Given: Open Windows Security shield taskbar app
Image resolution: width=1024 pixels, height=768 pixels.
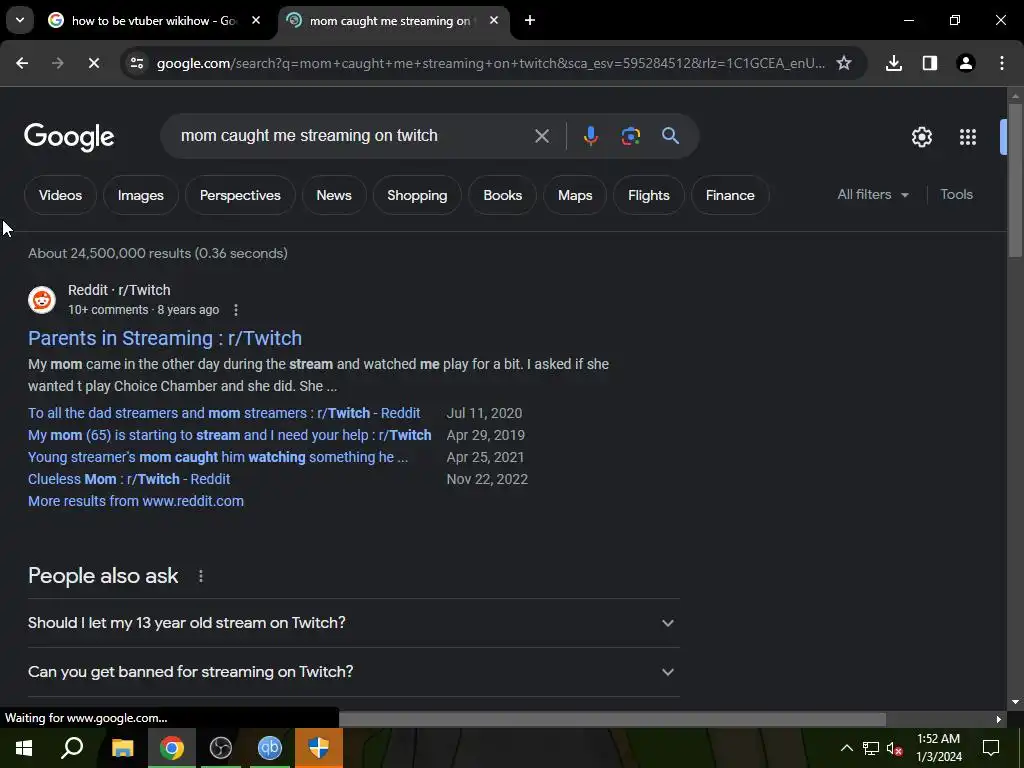Looking at the screenshot, I should point(319,748).
